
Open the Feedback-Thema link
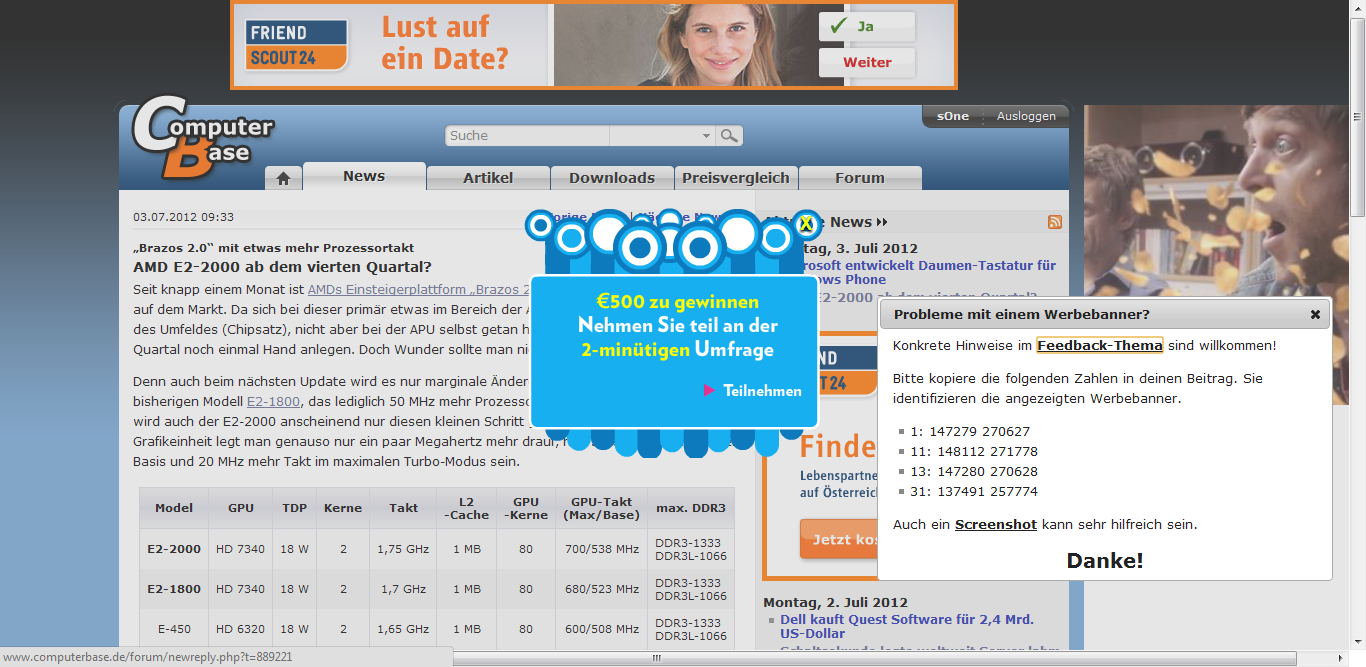[x=1099, y=345]
